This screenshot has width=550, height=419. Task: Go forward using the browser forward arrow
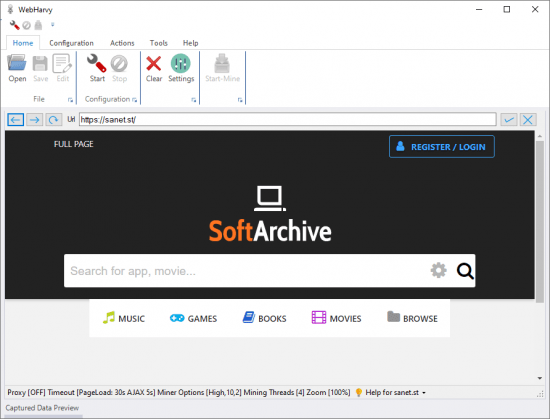(x=34, y=120)
